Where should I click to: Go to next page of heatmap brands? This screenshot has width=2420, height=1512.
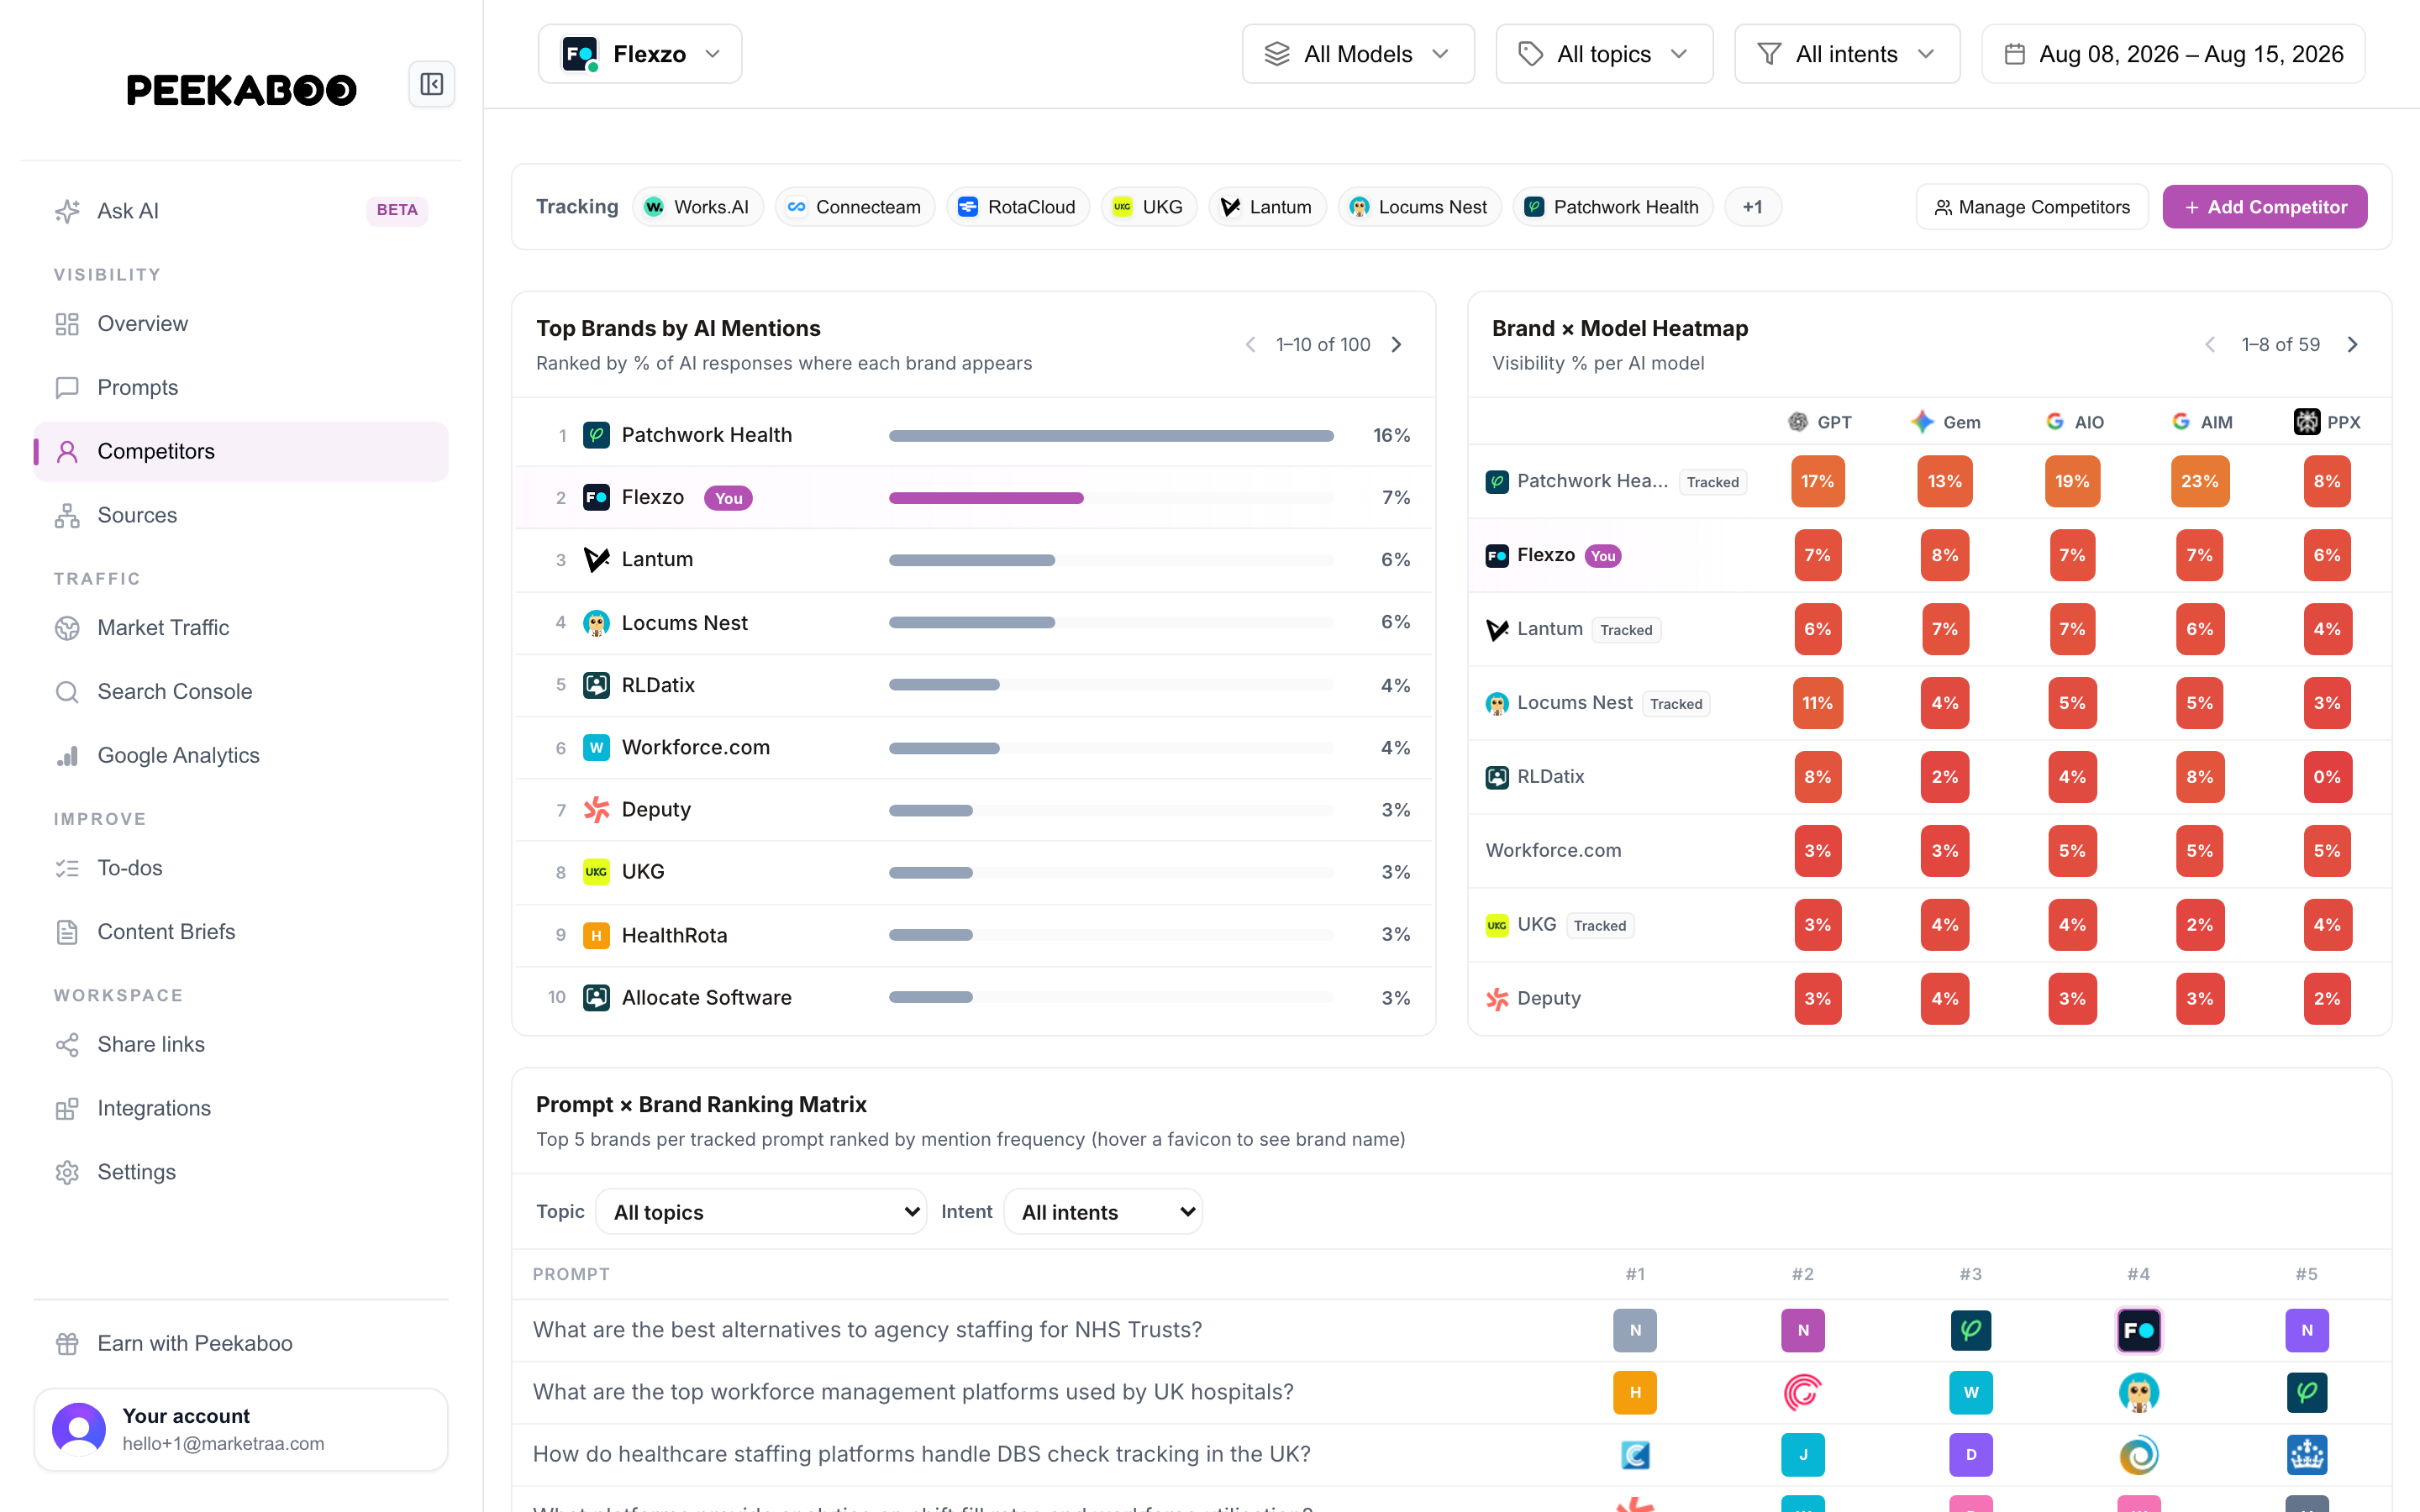click(x=2353, y=345)
